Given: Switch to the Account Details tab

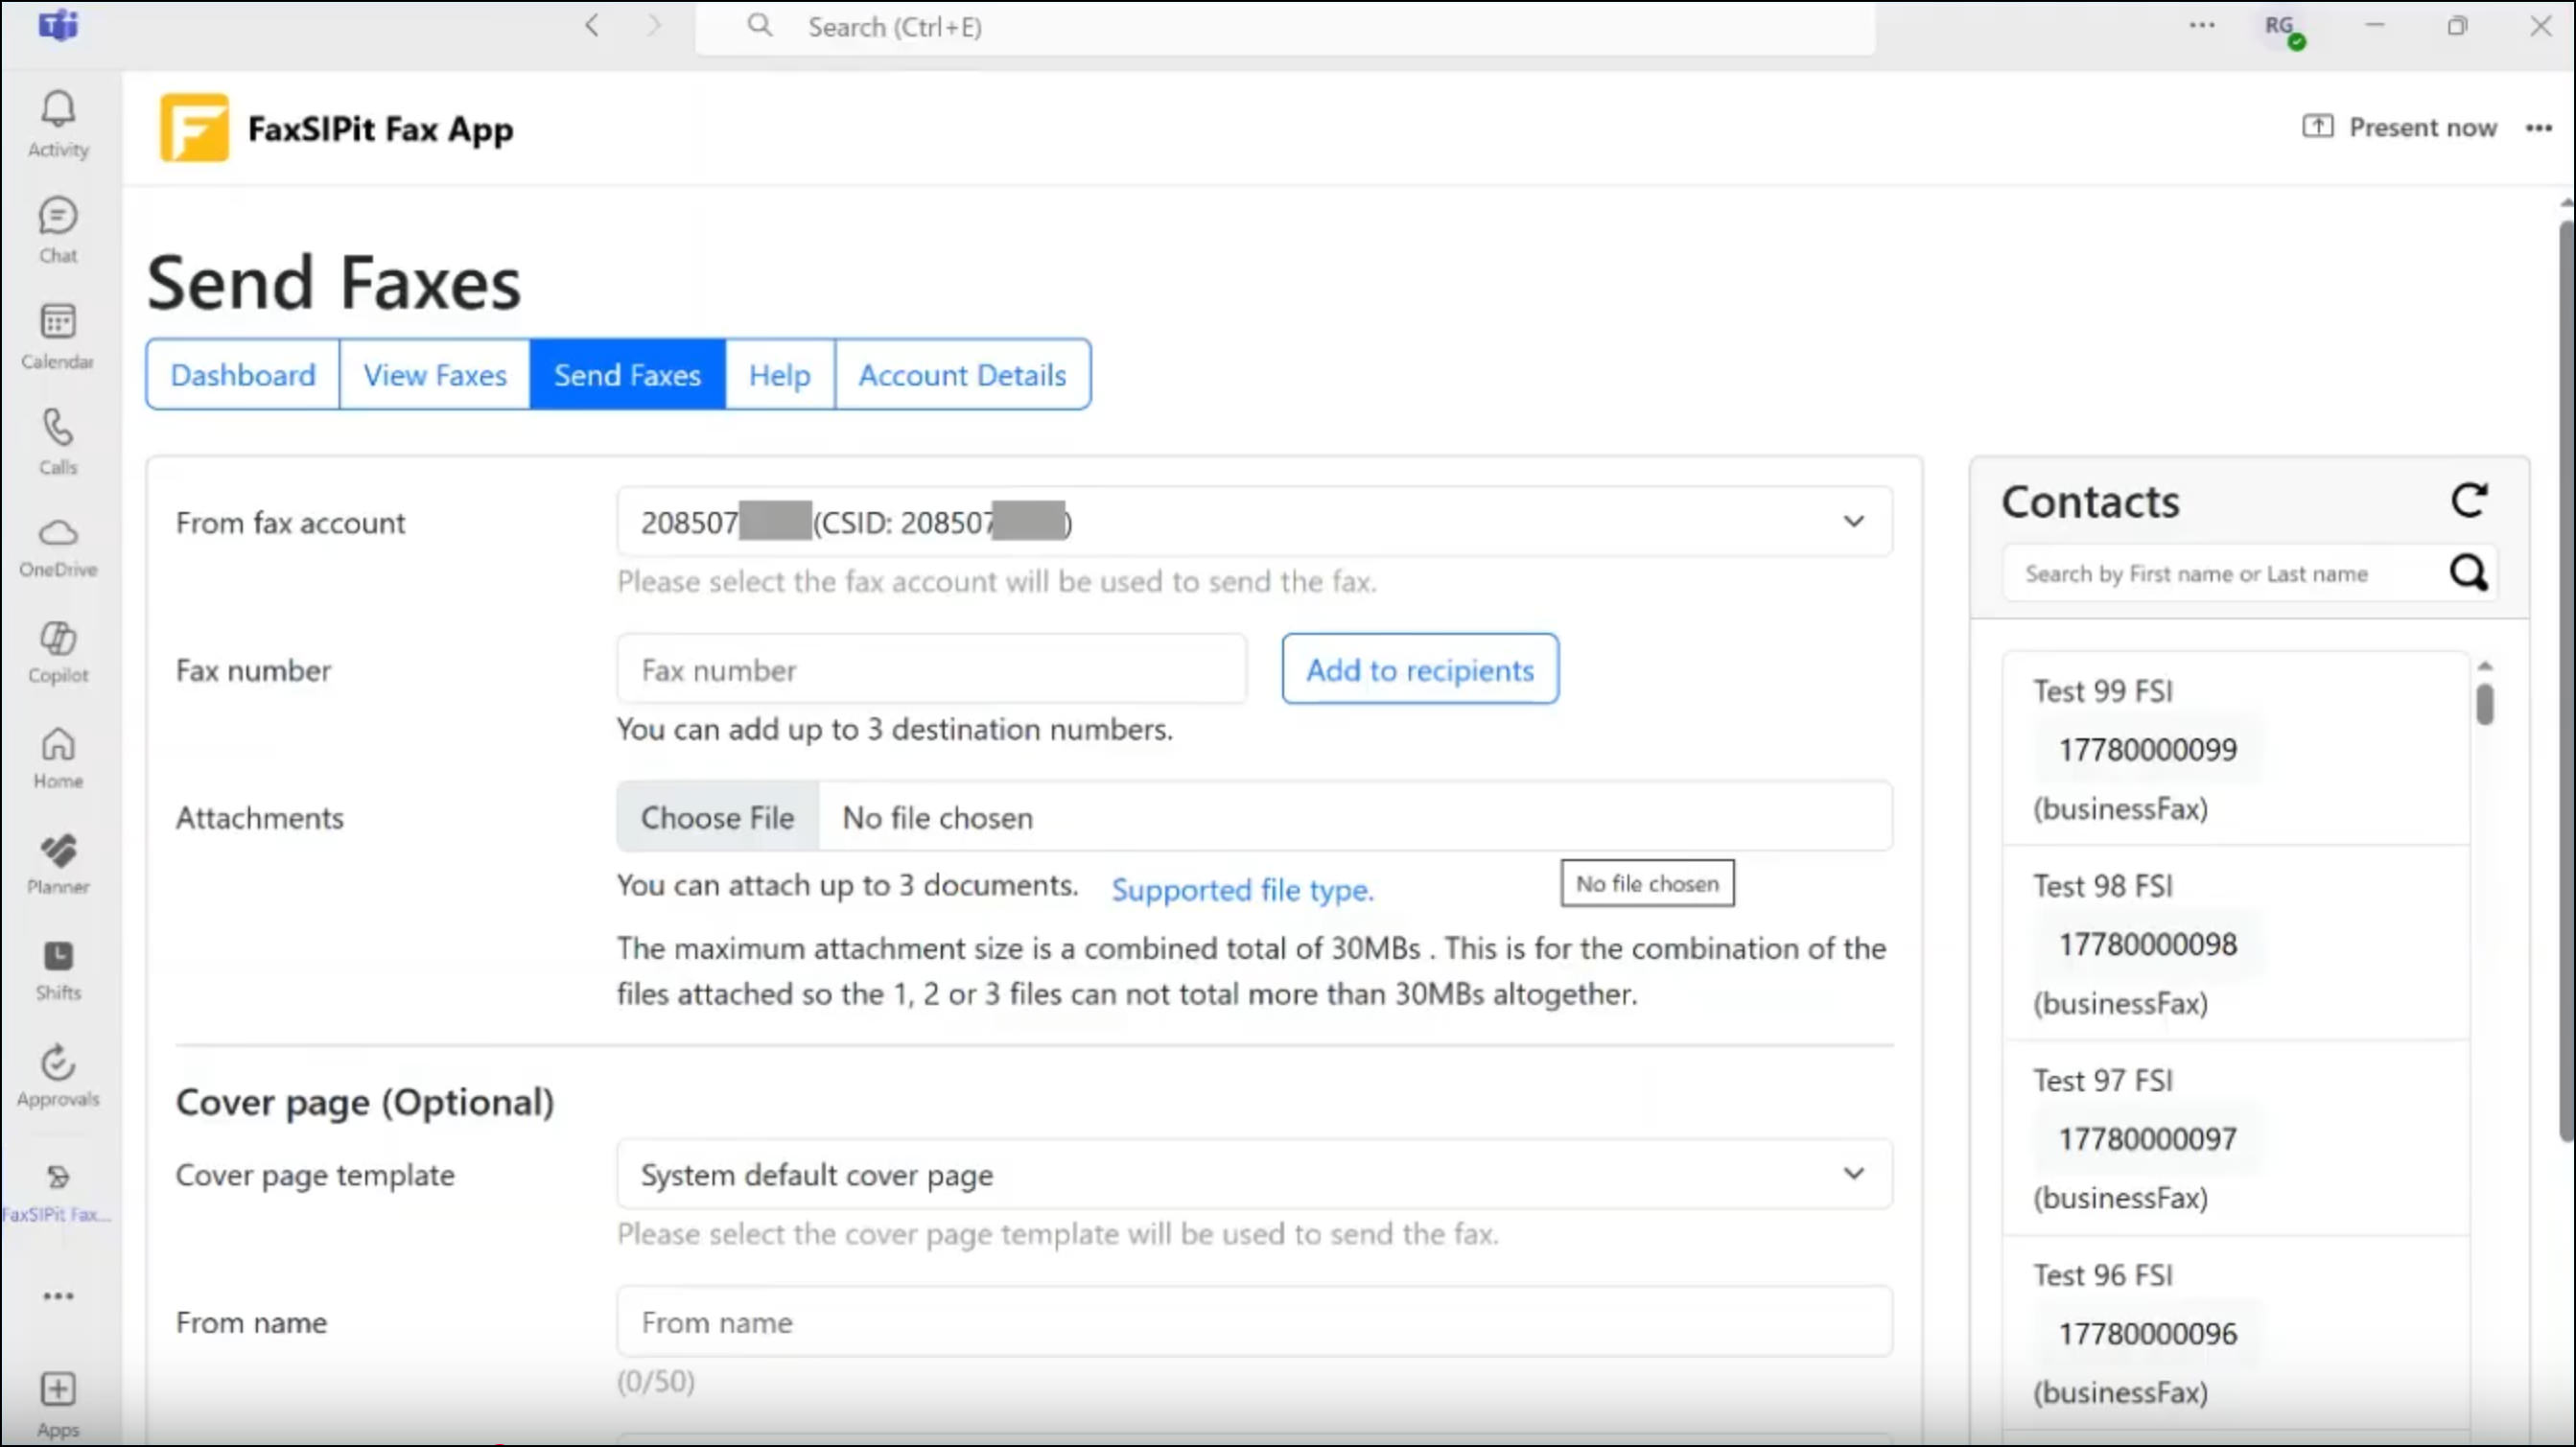Looking at the screenshot, I should pyautogui.click(x=962, y=375).
